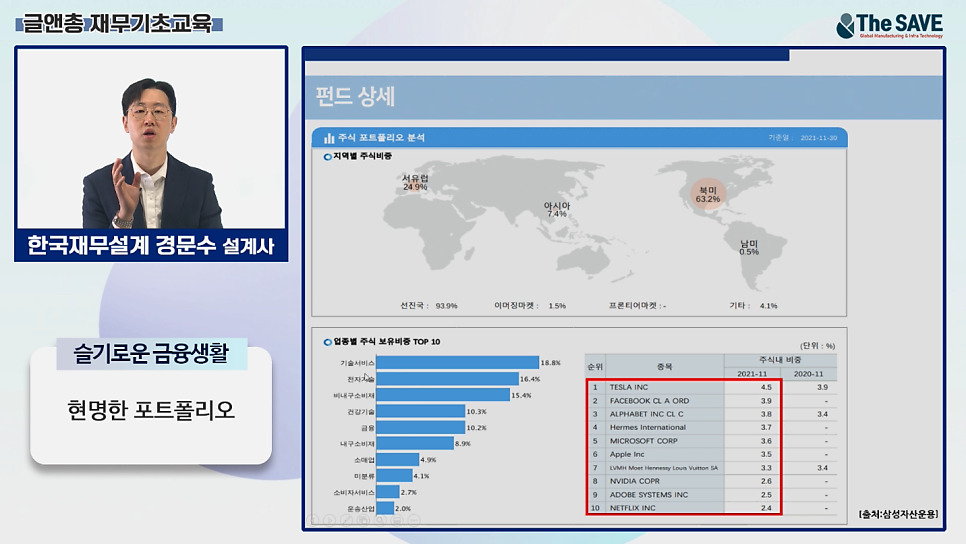Click the Apple Inc table row

[x=711, y=454]
